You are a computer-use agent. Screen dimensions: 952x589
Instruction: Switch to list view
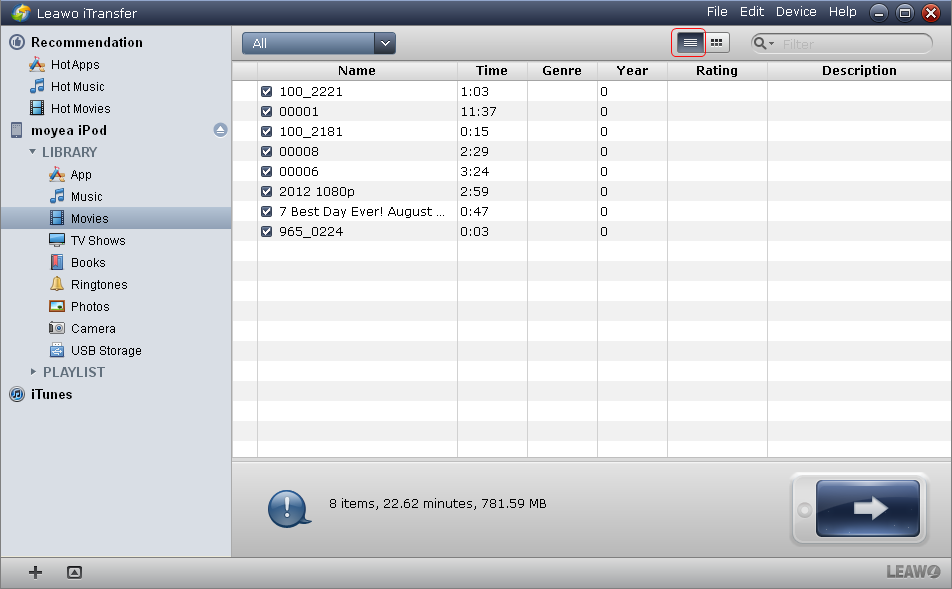click(x=690, y=43)
